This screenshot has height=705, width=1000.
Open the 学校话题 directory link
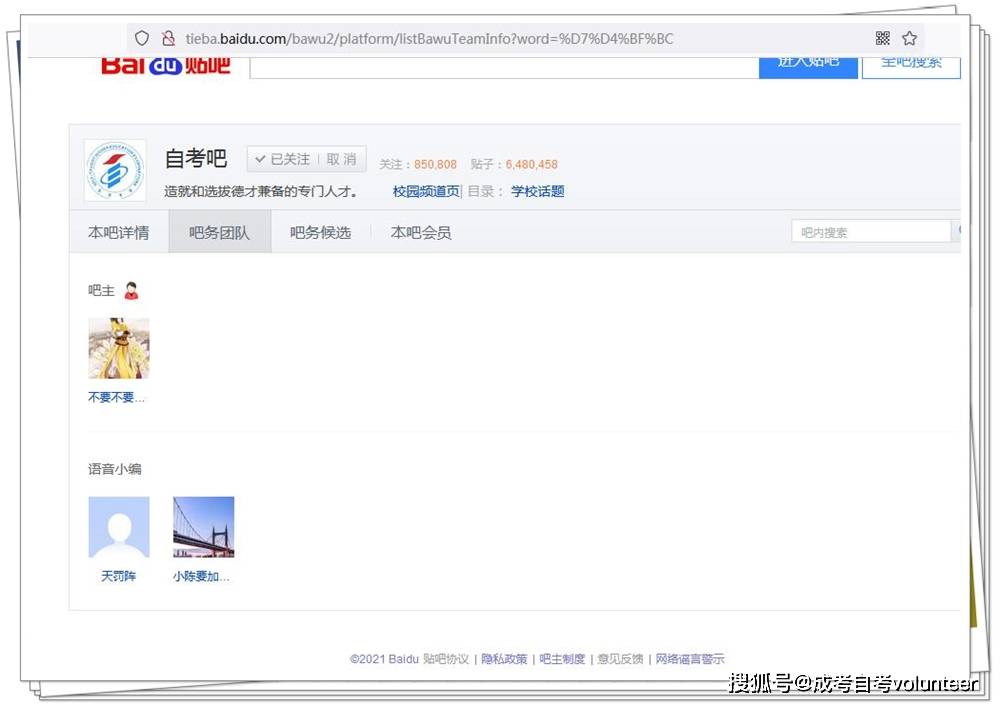click(x=537, y=191)
